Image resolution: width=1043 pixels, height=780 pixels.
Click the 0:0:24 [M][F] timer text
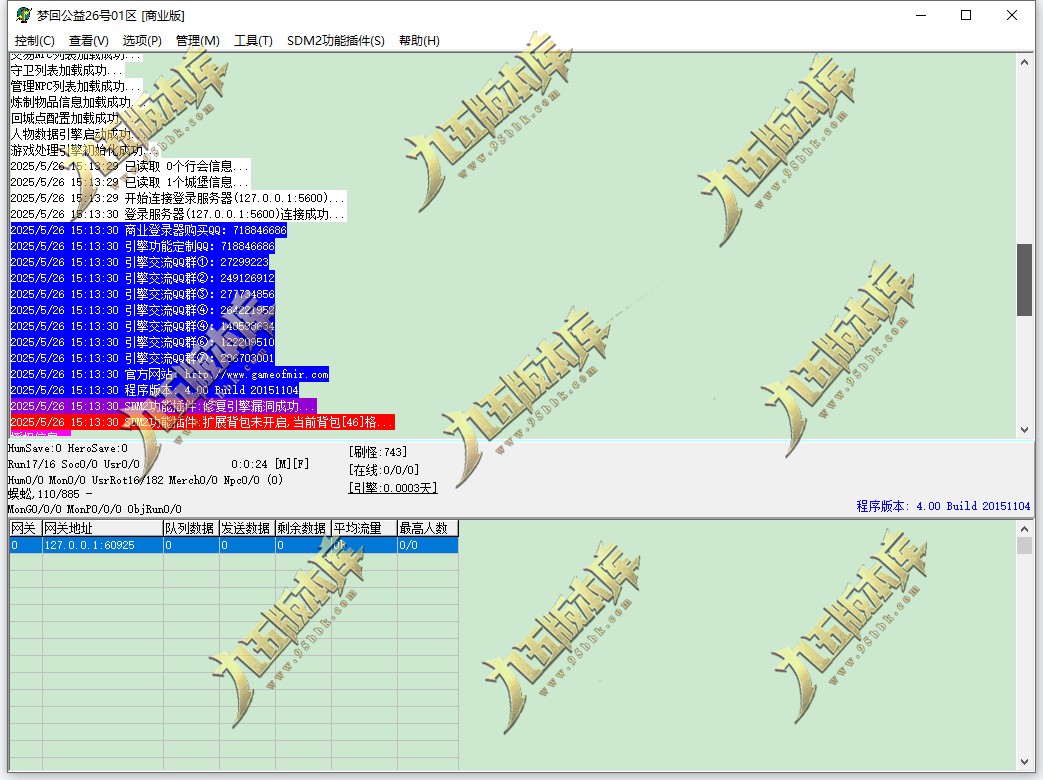click(270, 464)
